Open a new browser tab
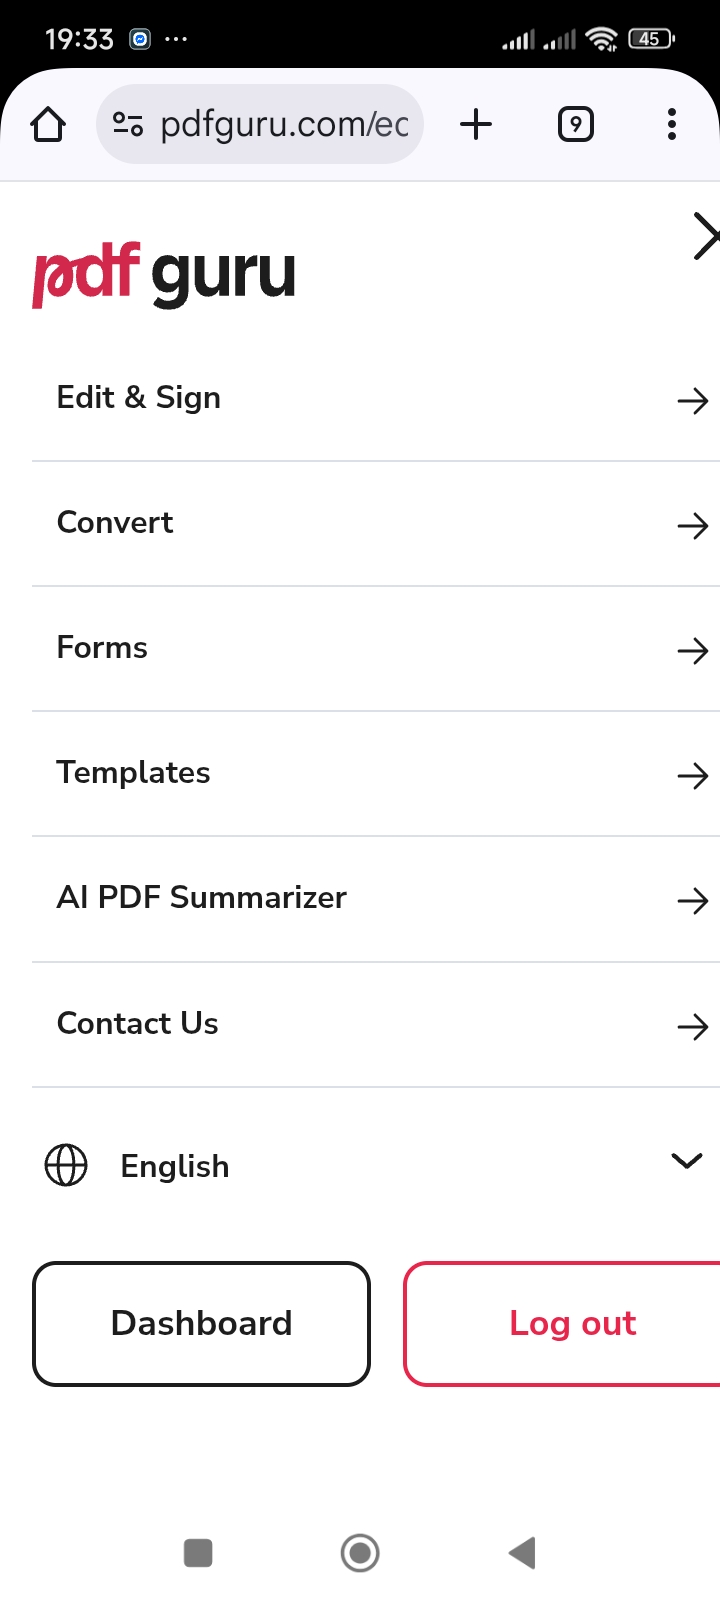The image size is (720, 1600). [476, 125]
